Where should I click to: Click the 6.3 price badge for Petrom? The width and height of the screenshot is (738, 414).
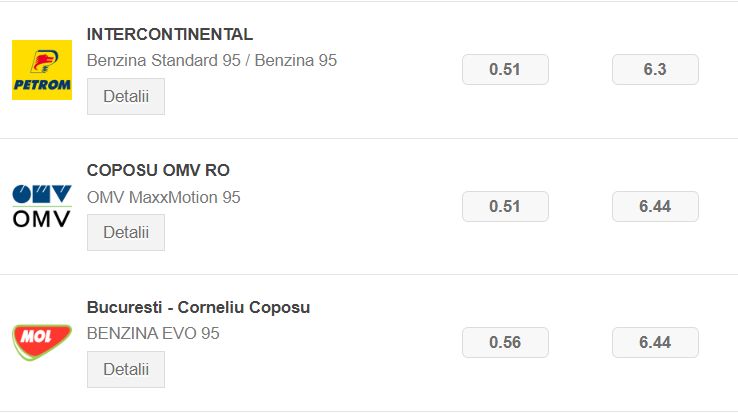click(655, 70)
